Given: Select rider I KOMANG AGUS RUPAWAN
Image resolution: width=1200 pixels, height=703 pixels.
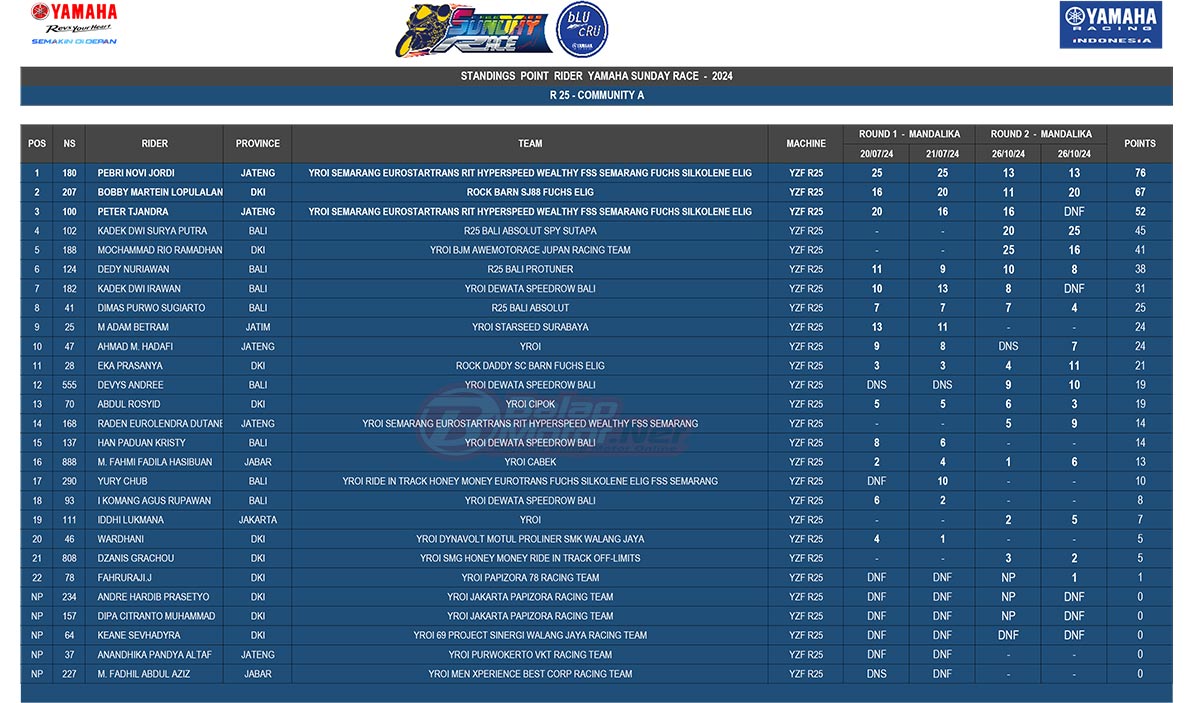Looking at the screenshot, I should point(154,501).
